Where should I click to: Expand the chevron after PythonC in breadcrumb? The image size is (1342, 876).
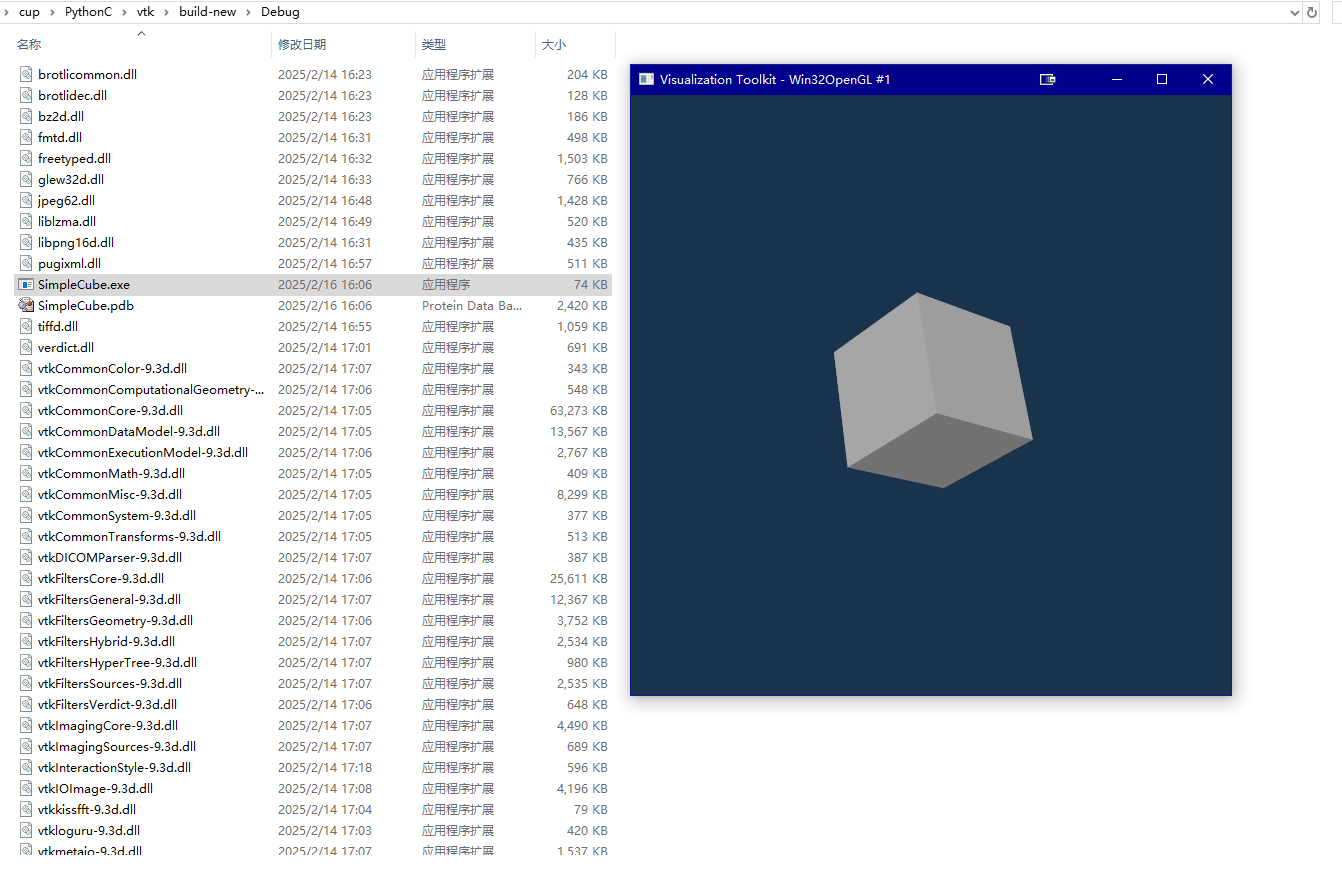tap(126, 12)
